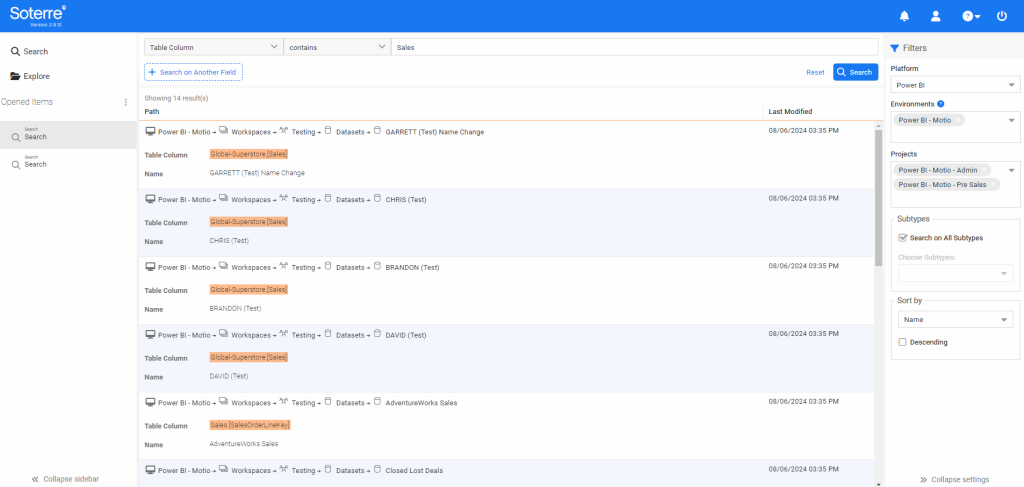
Task: Enable the Descending checkbox
Action: pos(903,342)
